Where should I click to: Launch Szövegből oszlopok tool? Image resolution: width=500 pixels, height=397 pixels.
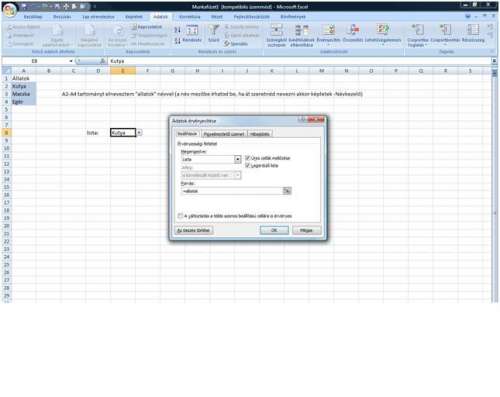tap(276, 35)
